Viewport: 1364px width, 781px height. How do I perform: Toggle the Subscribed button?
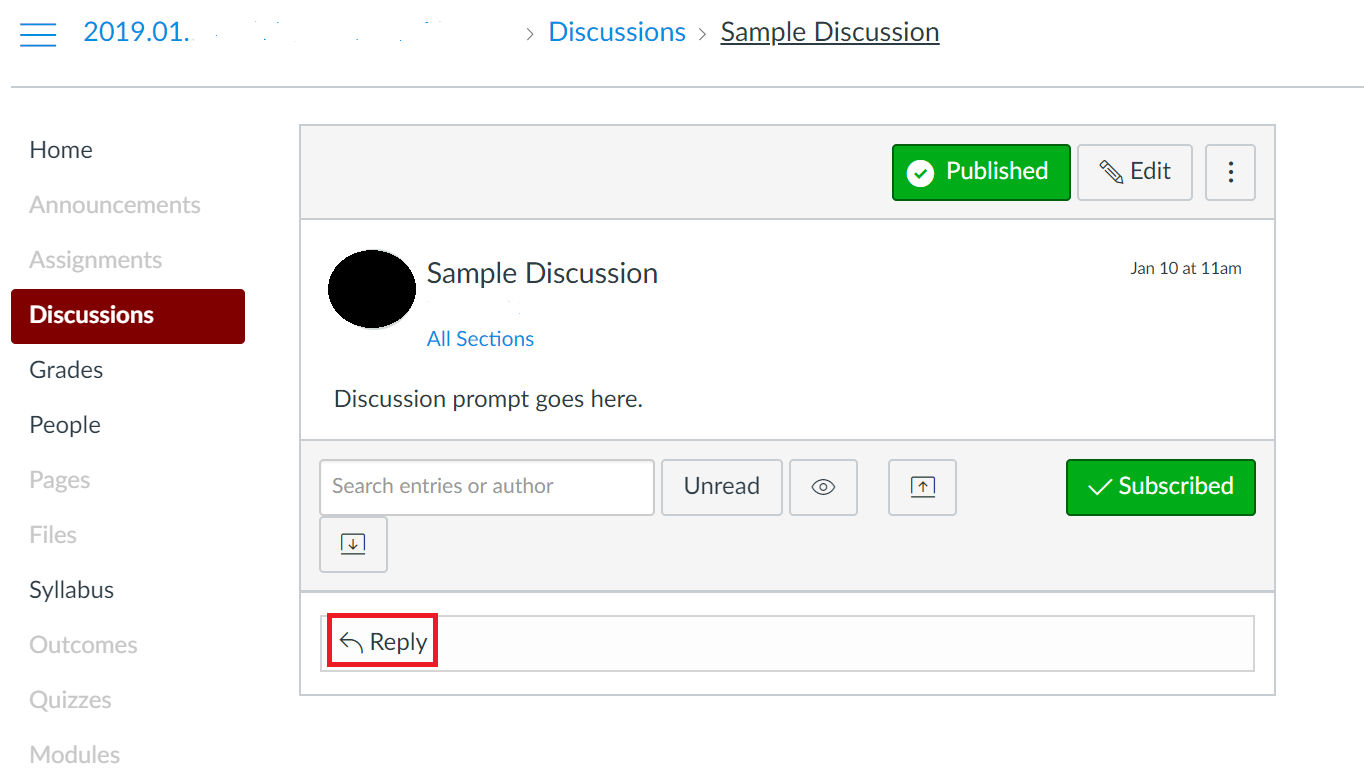point(1160,487)
